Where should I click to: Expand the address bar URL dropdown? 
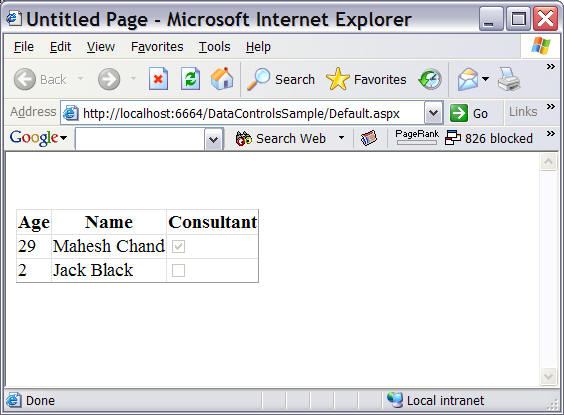coord(433,113)
